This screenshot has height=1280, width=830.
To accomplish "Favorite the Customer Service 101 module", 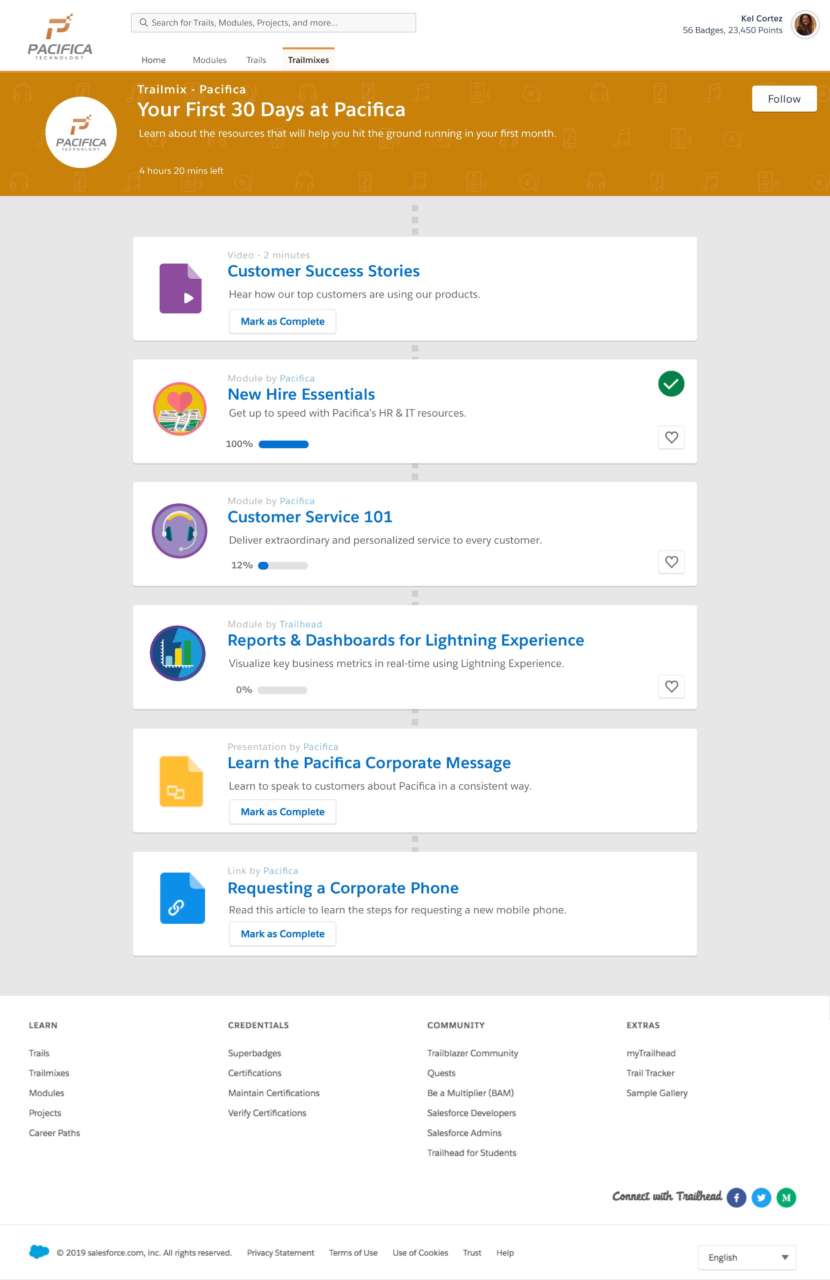I will click(x=671, y=562).
